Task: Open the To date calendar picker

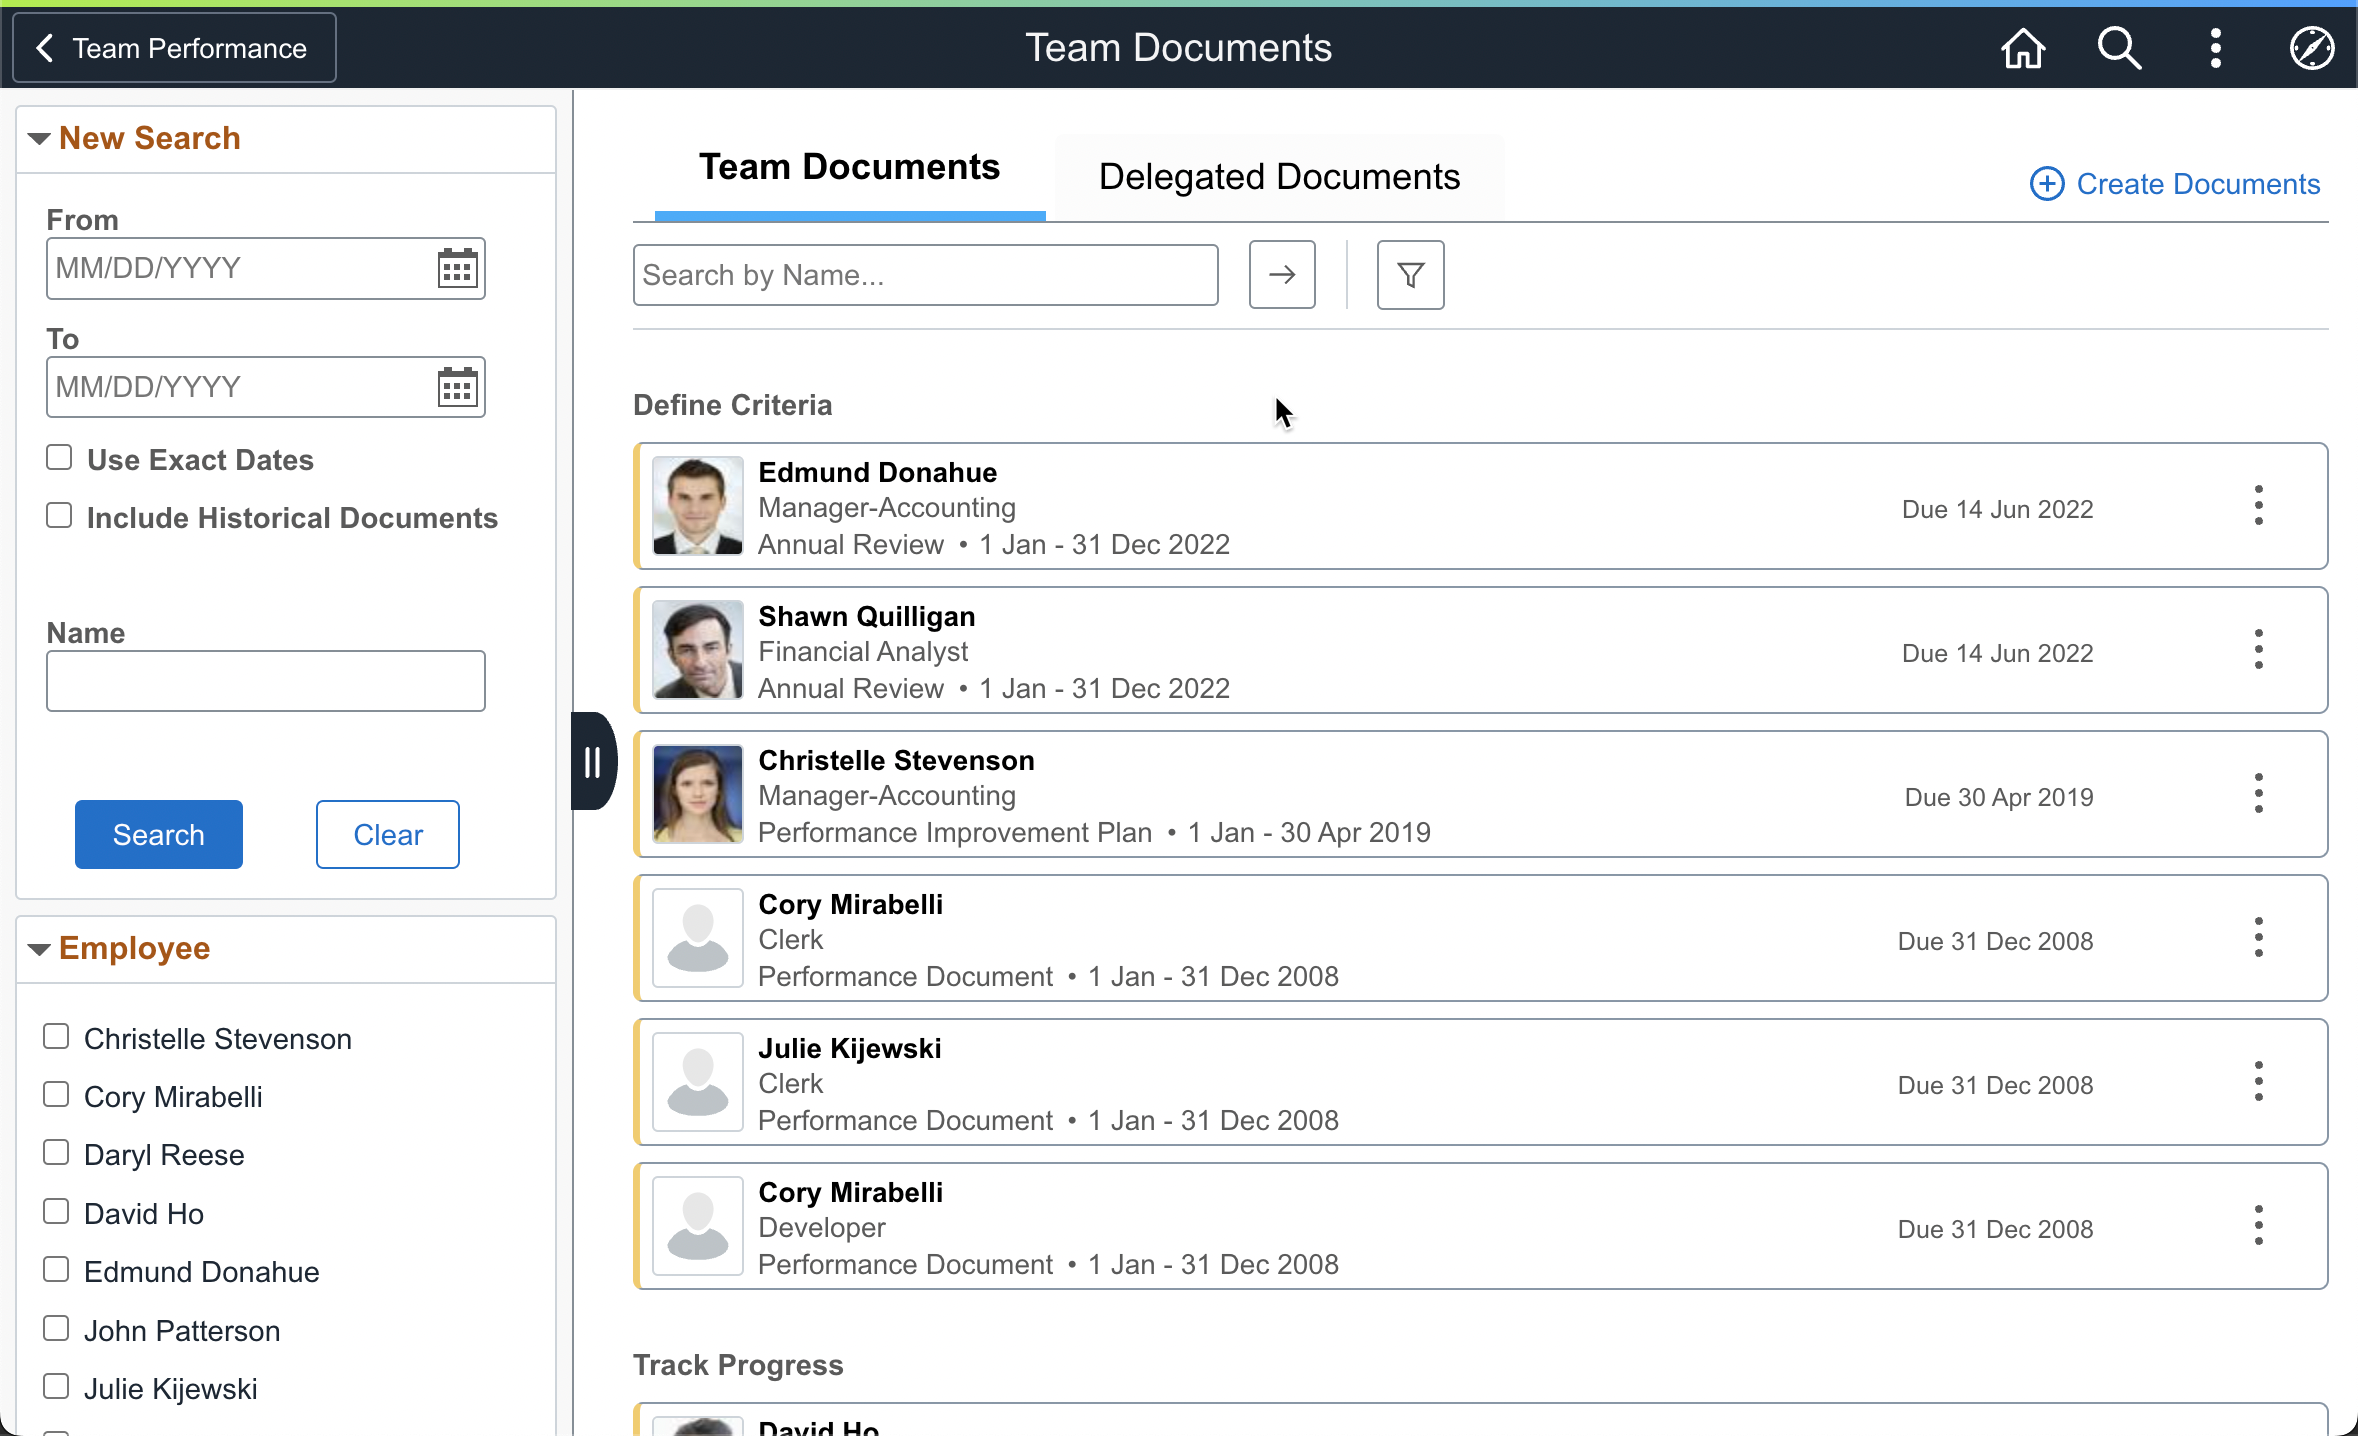Action: tap(457, 387)
